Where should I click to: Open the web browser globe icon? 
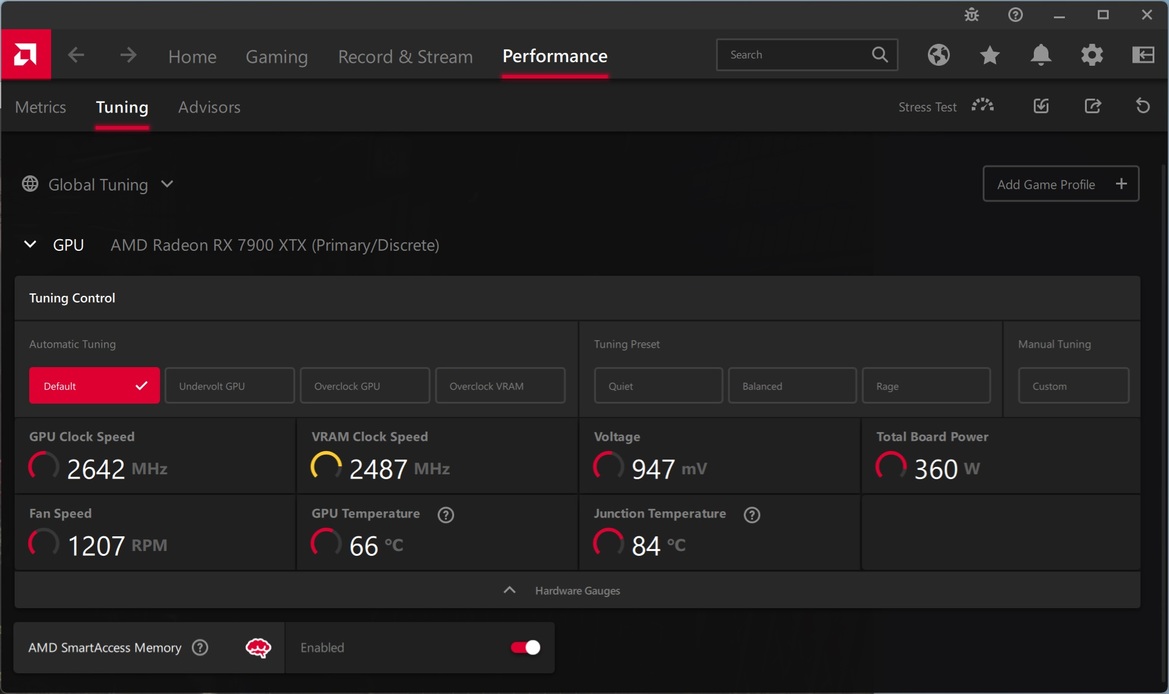(939, 54)
